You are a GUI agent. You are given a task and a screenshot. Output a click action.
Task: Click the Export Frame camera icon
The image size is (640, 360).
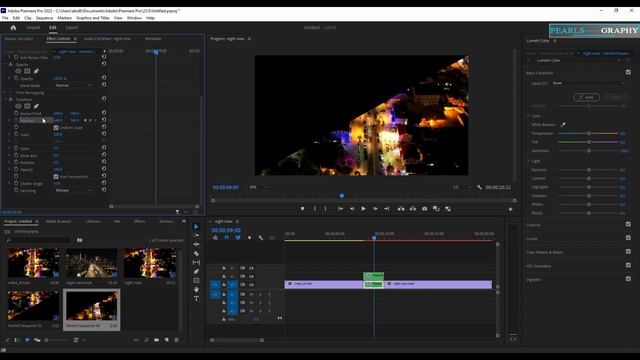click(424, 209)
